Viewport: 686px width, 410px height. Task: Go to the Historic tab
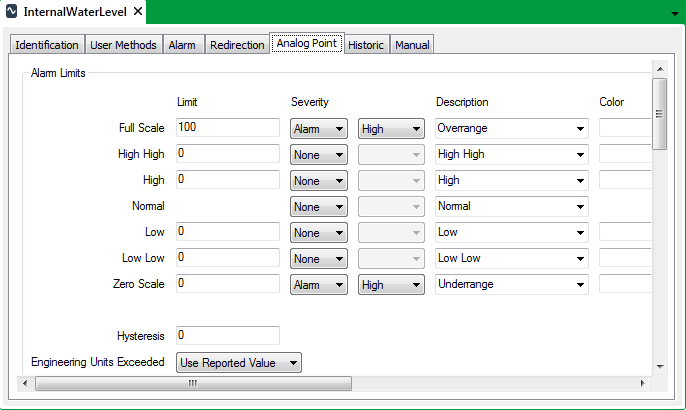coord(365,45)
